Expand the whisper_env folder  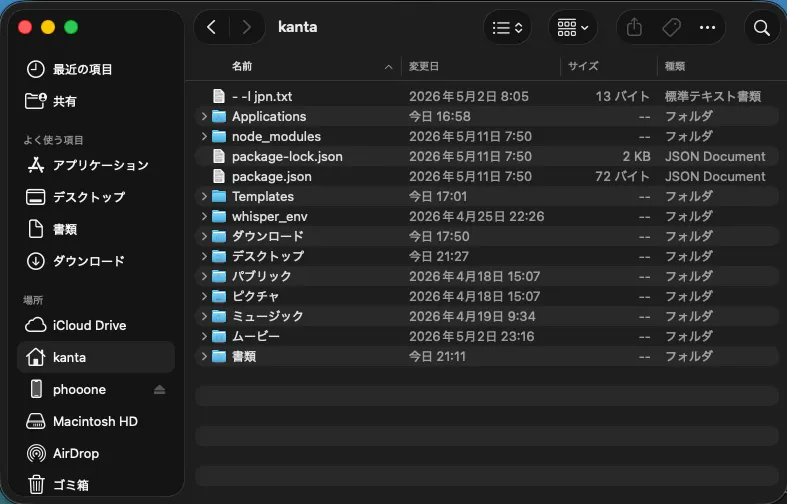pos(204,216)
